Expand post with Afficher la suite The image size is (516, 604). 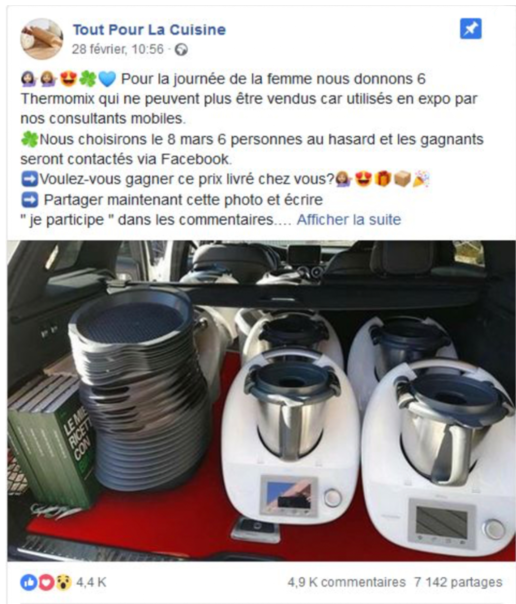click(x=349, y=220)
